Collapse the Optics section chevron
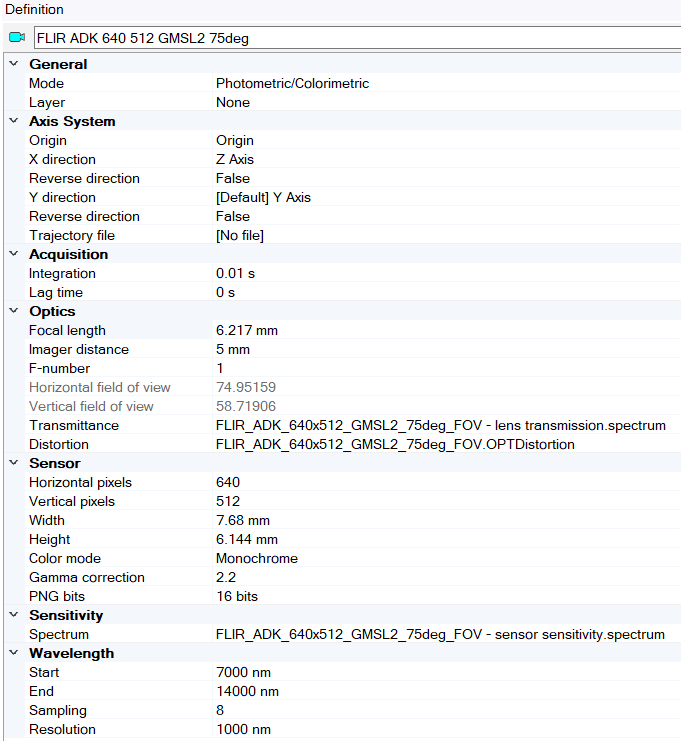681x741 pixels. pyautogui.click(x=13, y=311)
